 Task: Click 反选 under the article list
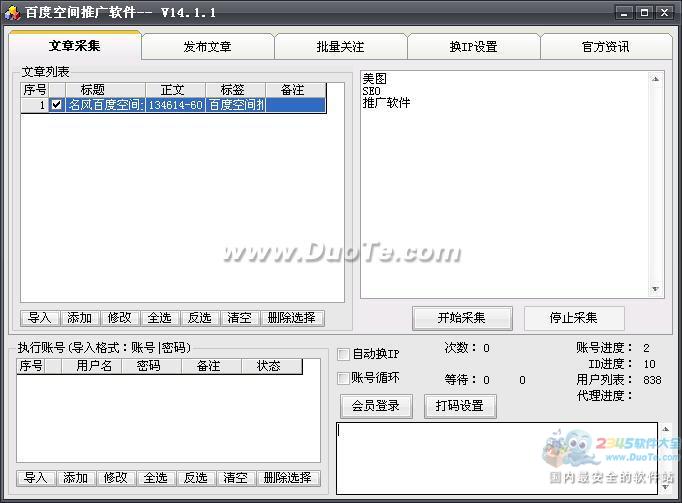tap(200, 318)
